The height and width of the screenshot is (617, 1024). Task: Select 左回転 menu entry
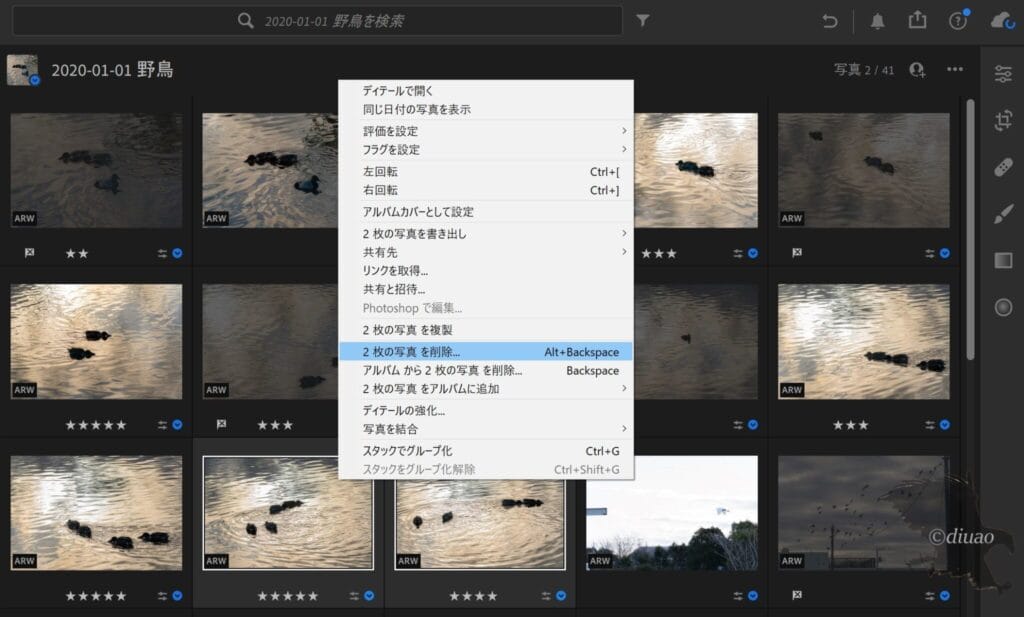pos(487,172)
